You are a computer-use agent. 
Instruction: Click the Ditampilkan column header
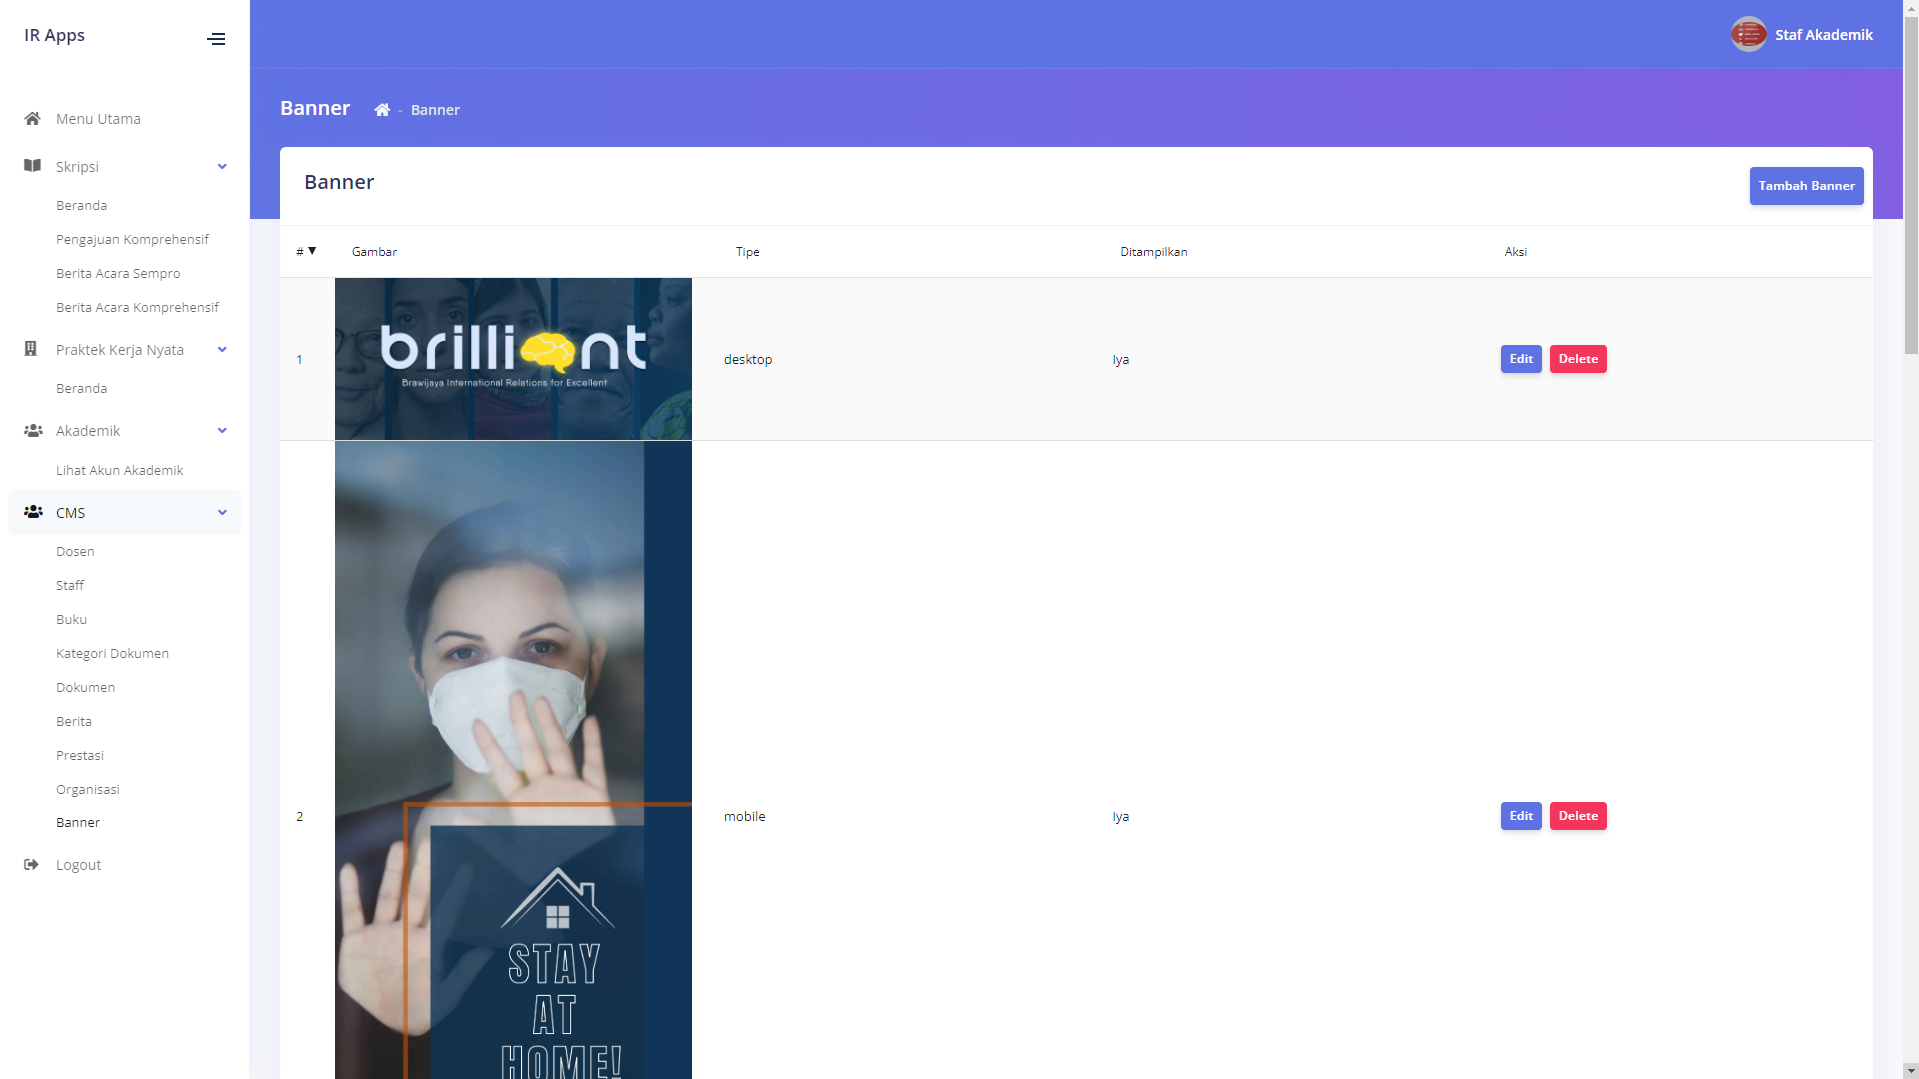pos(1153,251)
